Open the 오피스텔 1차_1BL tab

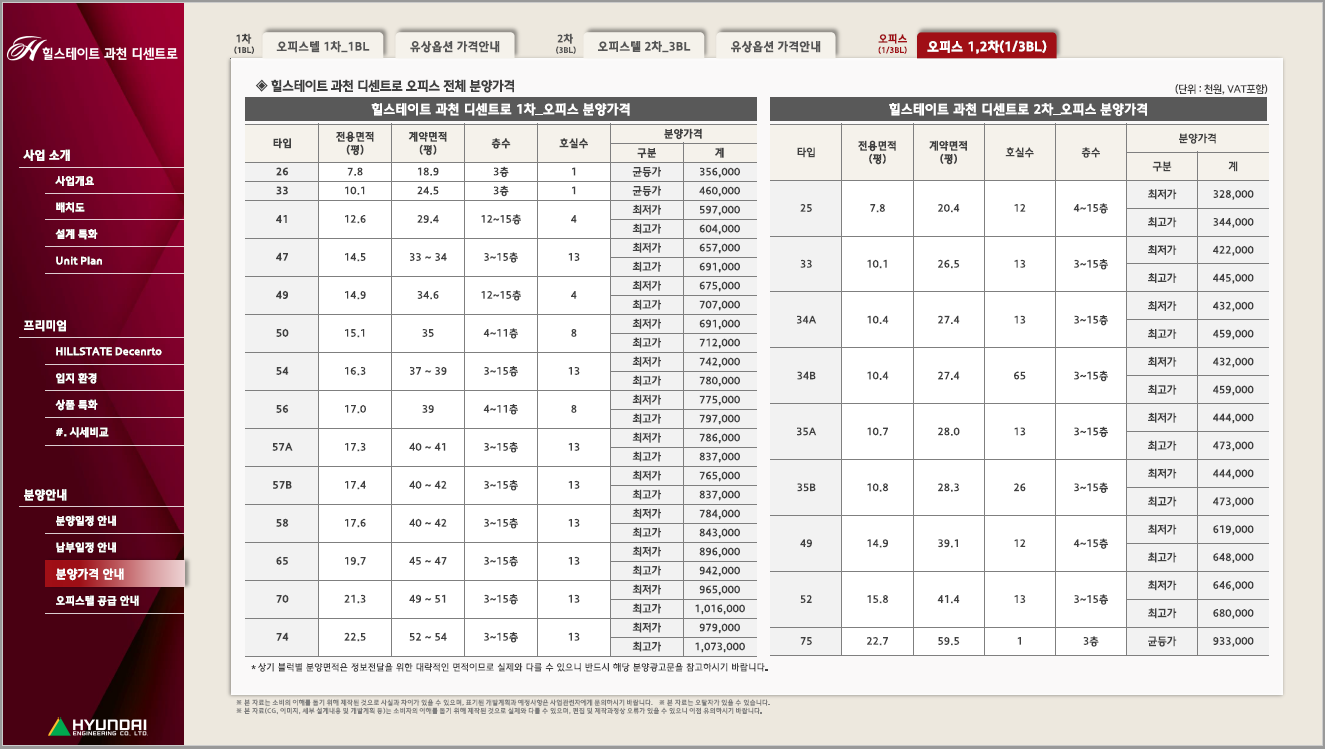[x=323, y=46]
